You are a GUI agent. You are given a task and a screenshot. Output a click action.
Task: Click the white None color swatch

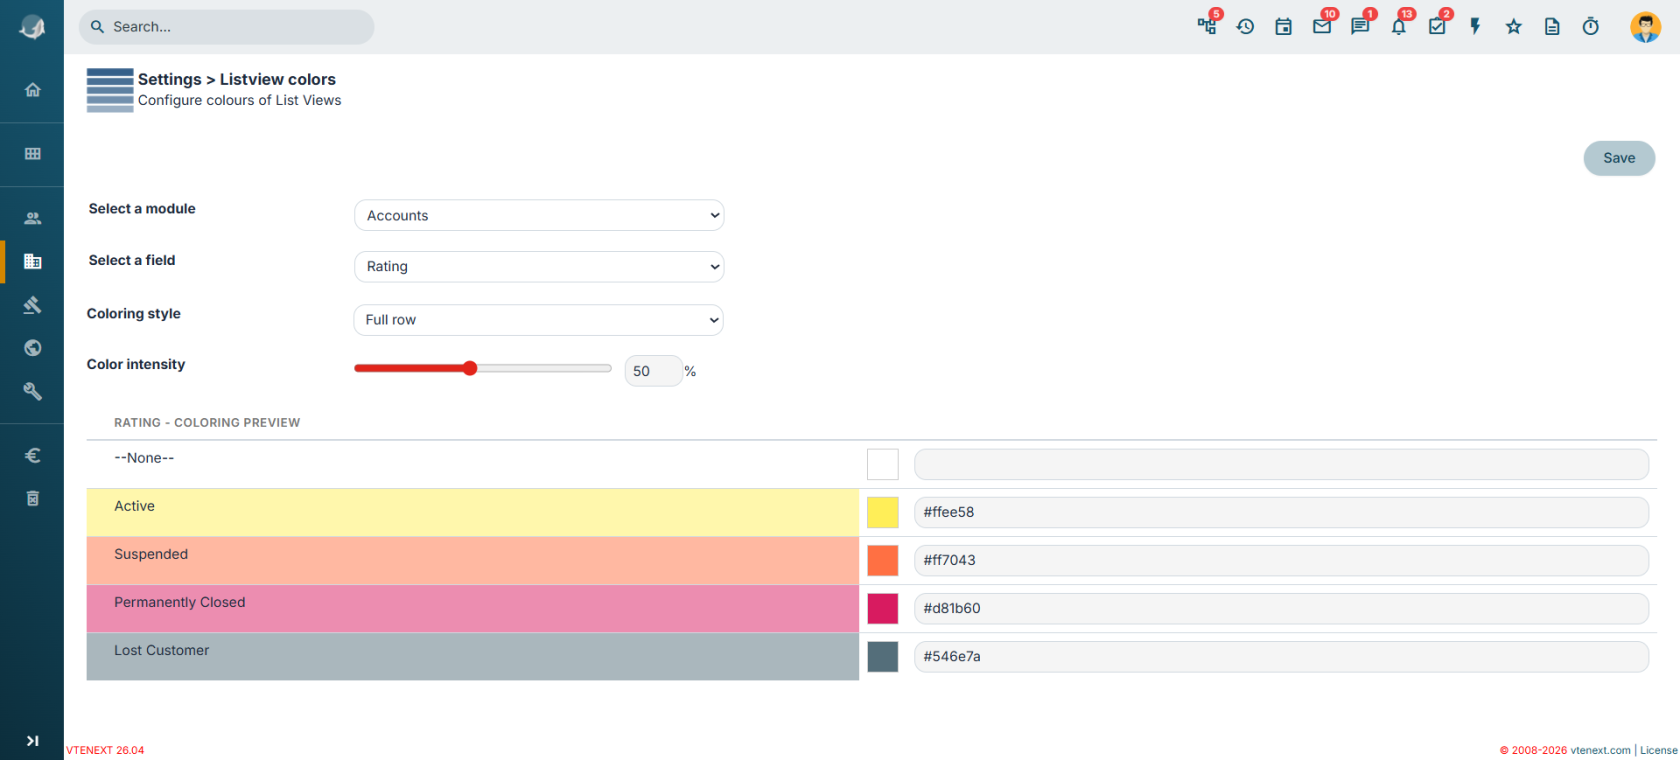tap(883, 464)
